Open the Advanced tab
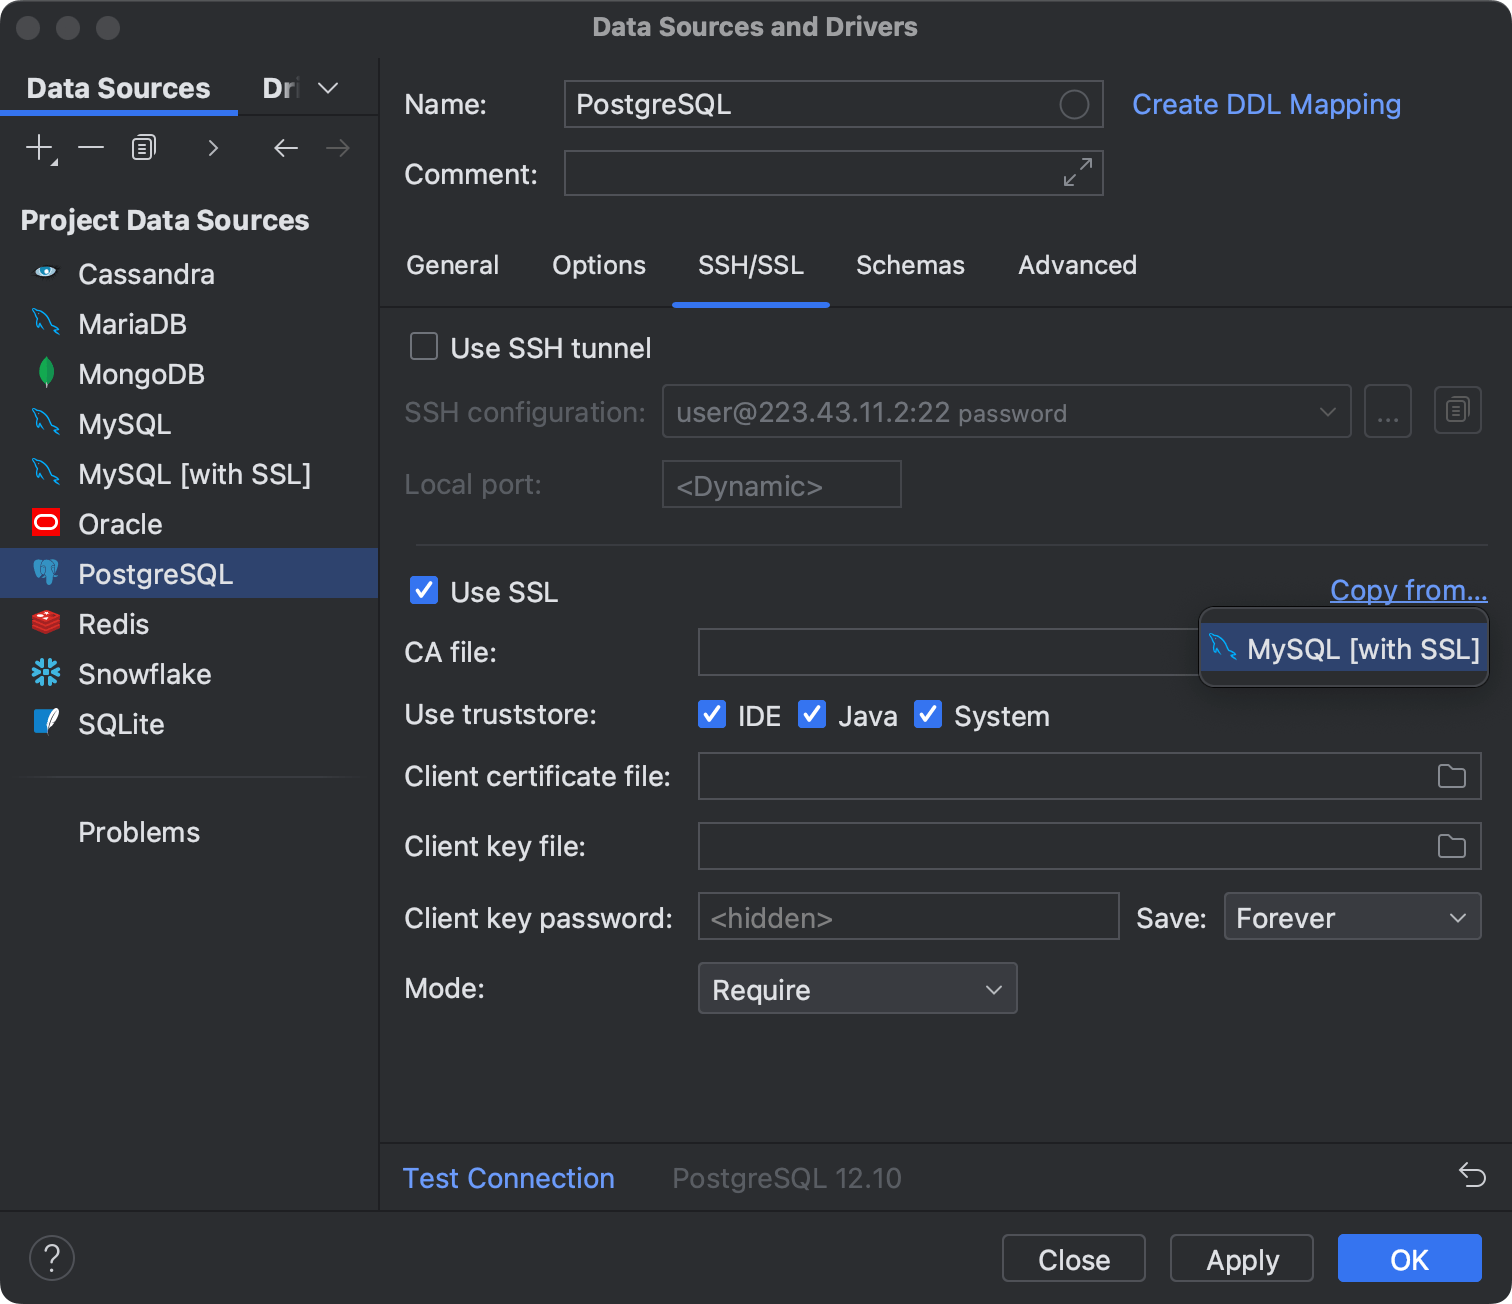Image resolution: width=1512 pixels, height=1304 pixels. tap(1077, 265)
